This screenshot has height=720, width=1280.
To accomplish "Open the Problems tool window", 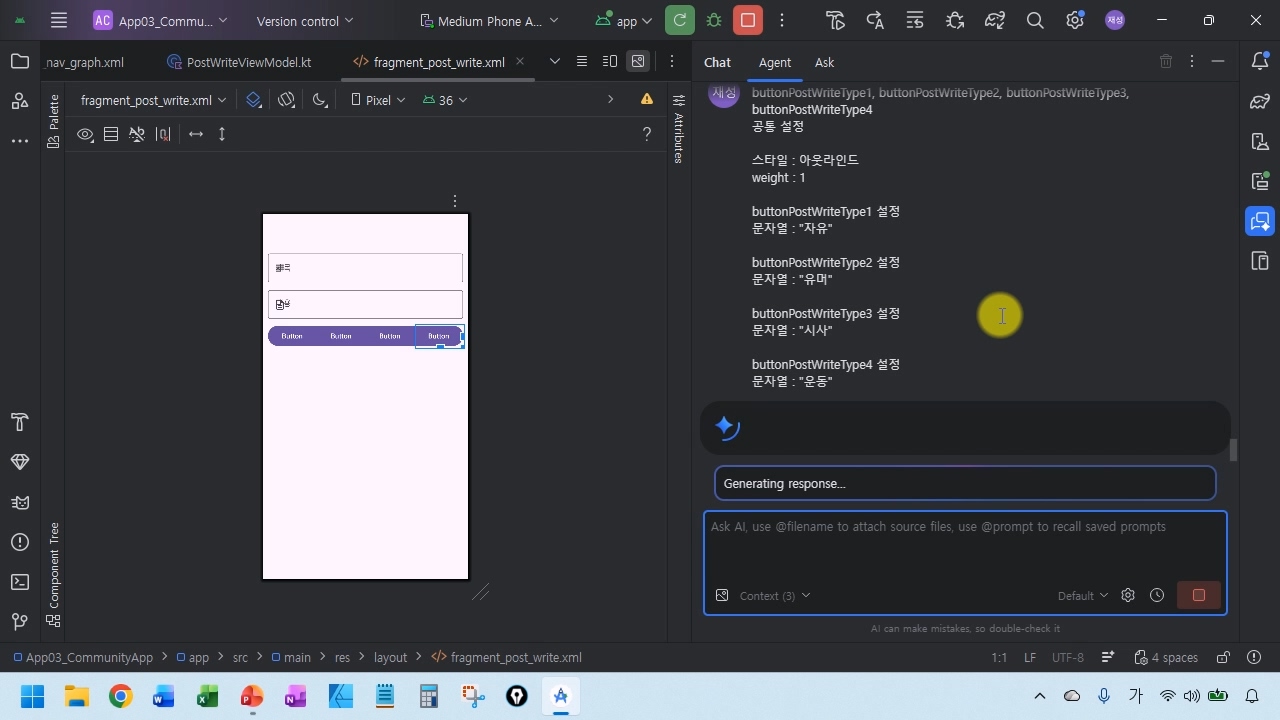I will pyautogui.click(x=19, y=542).
